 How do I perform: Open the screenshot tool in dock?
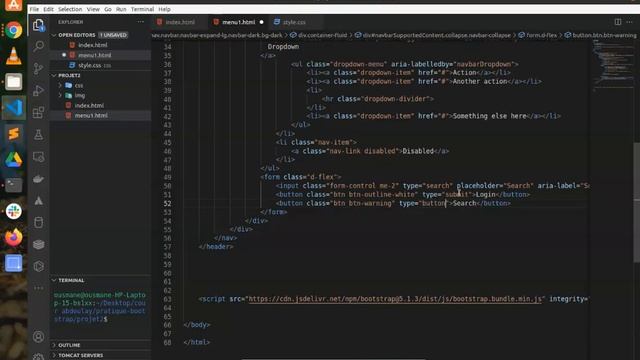coord(13,263)
